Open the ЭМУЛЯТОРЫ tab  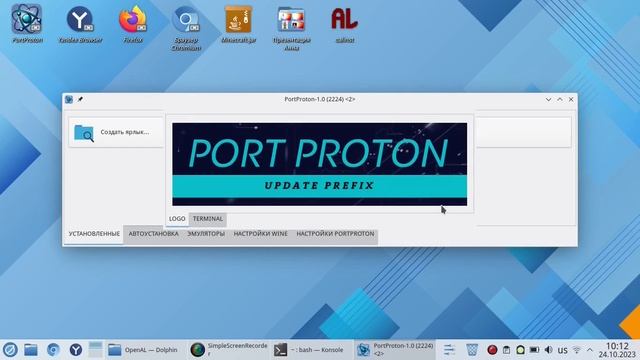(206, 234)
